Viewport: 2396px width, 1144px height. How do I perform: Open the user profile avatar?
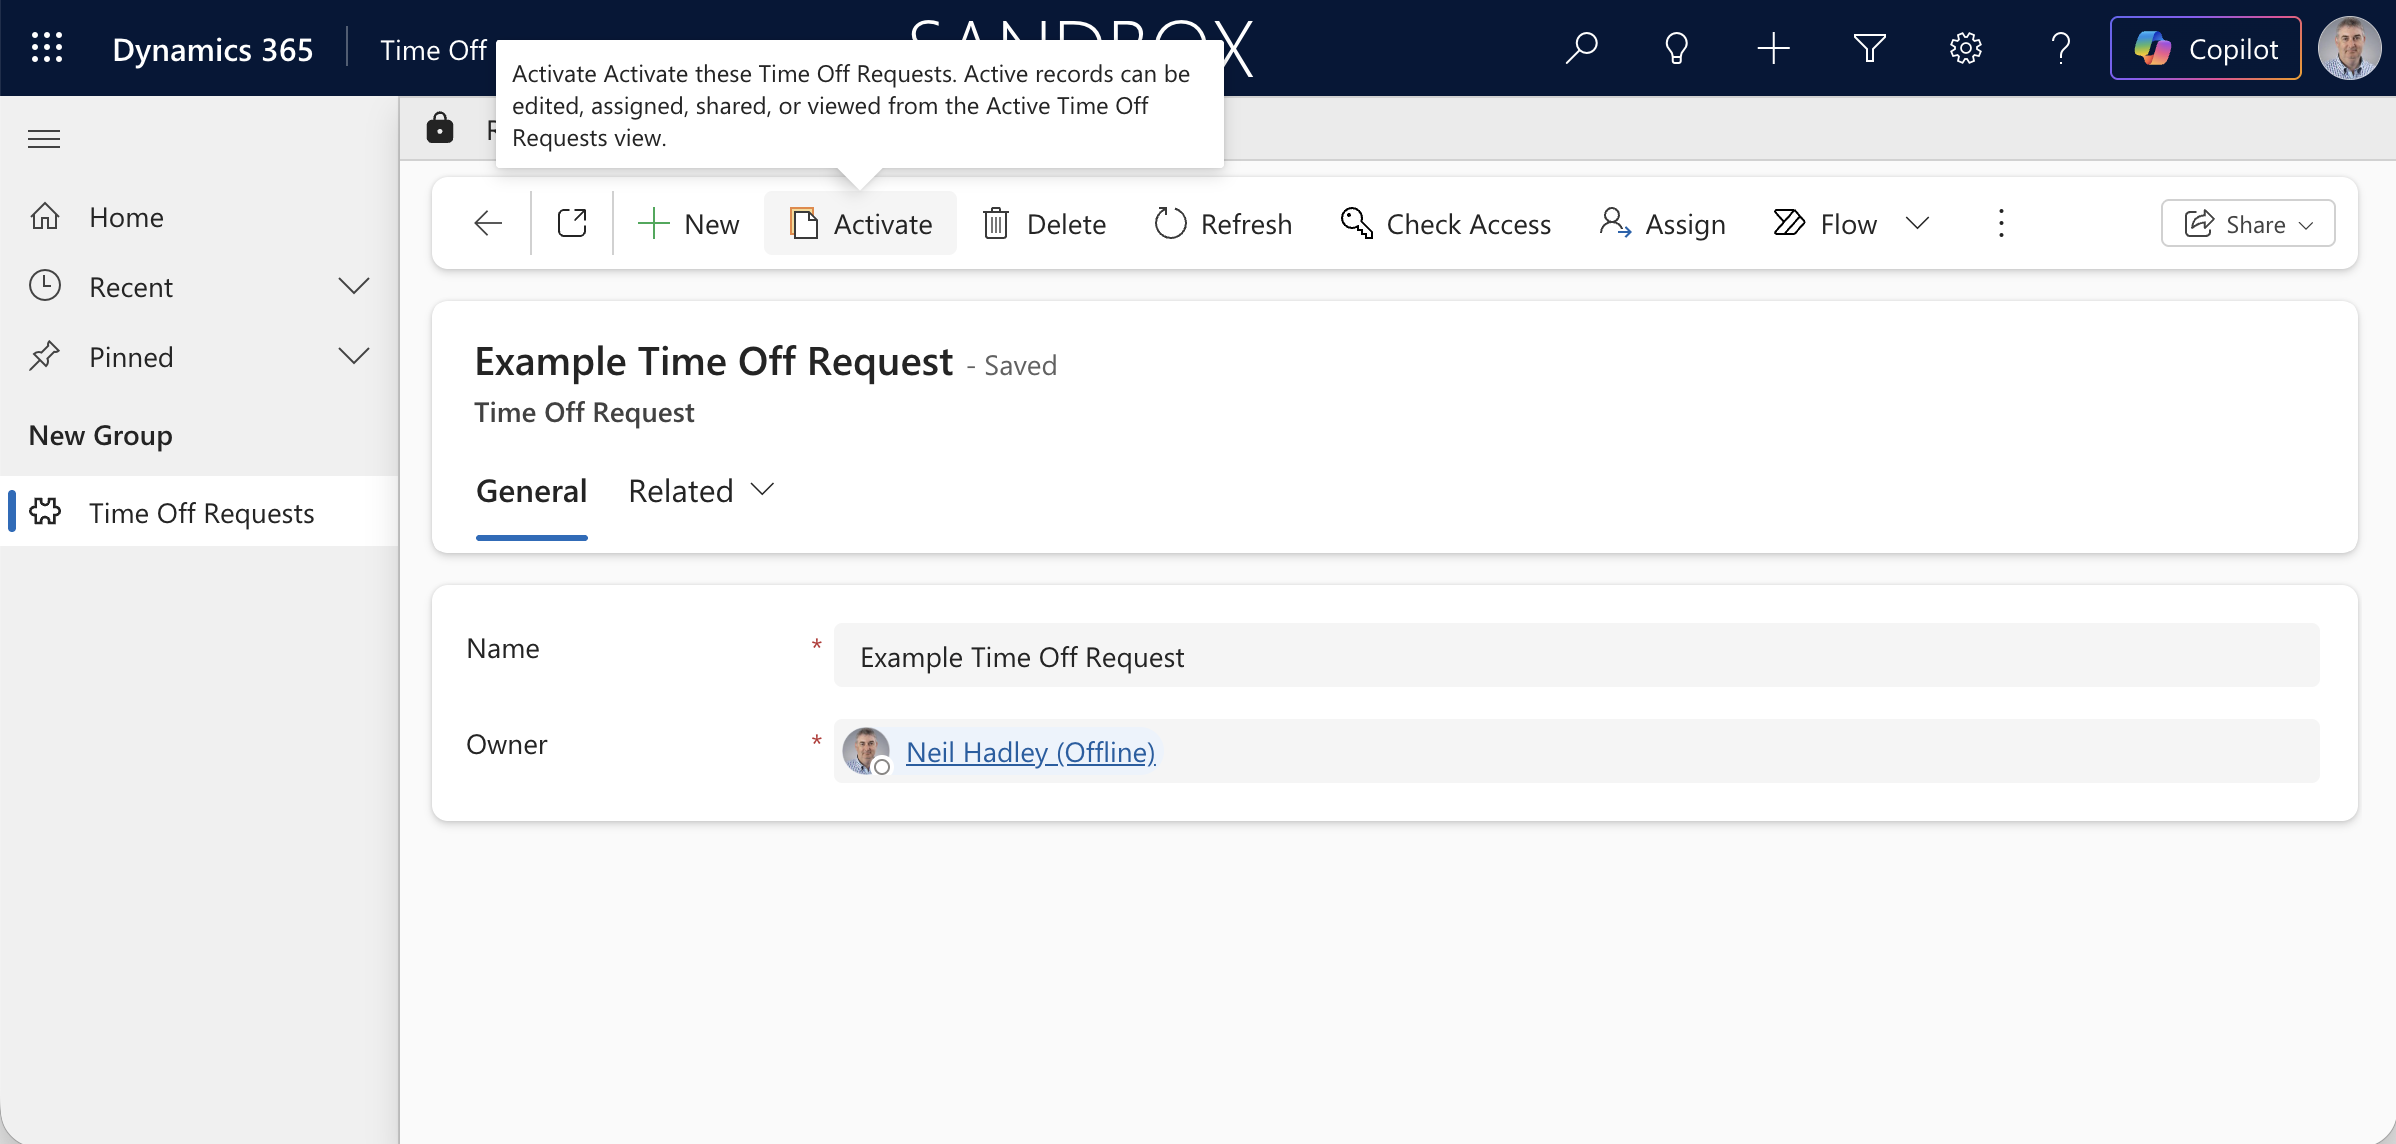coord(2349,48)
